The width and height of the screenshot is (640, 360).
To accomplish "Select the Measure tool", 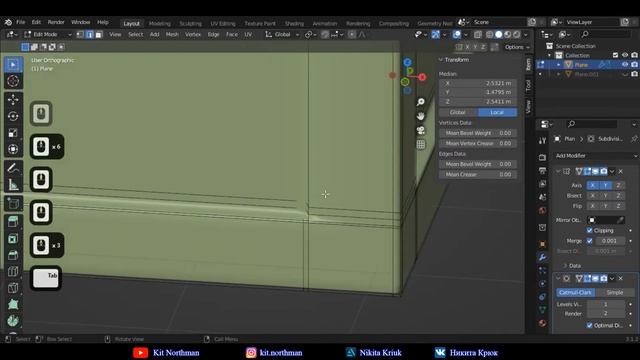I will (13, 184).
